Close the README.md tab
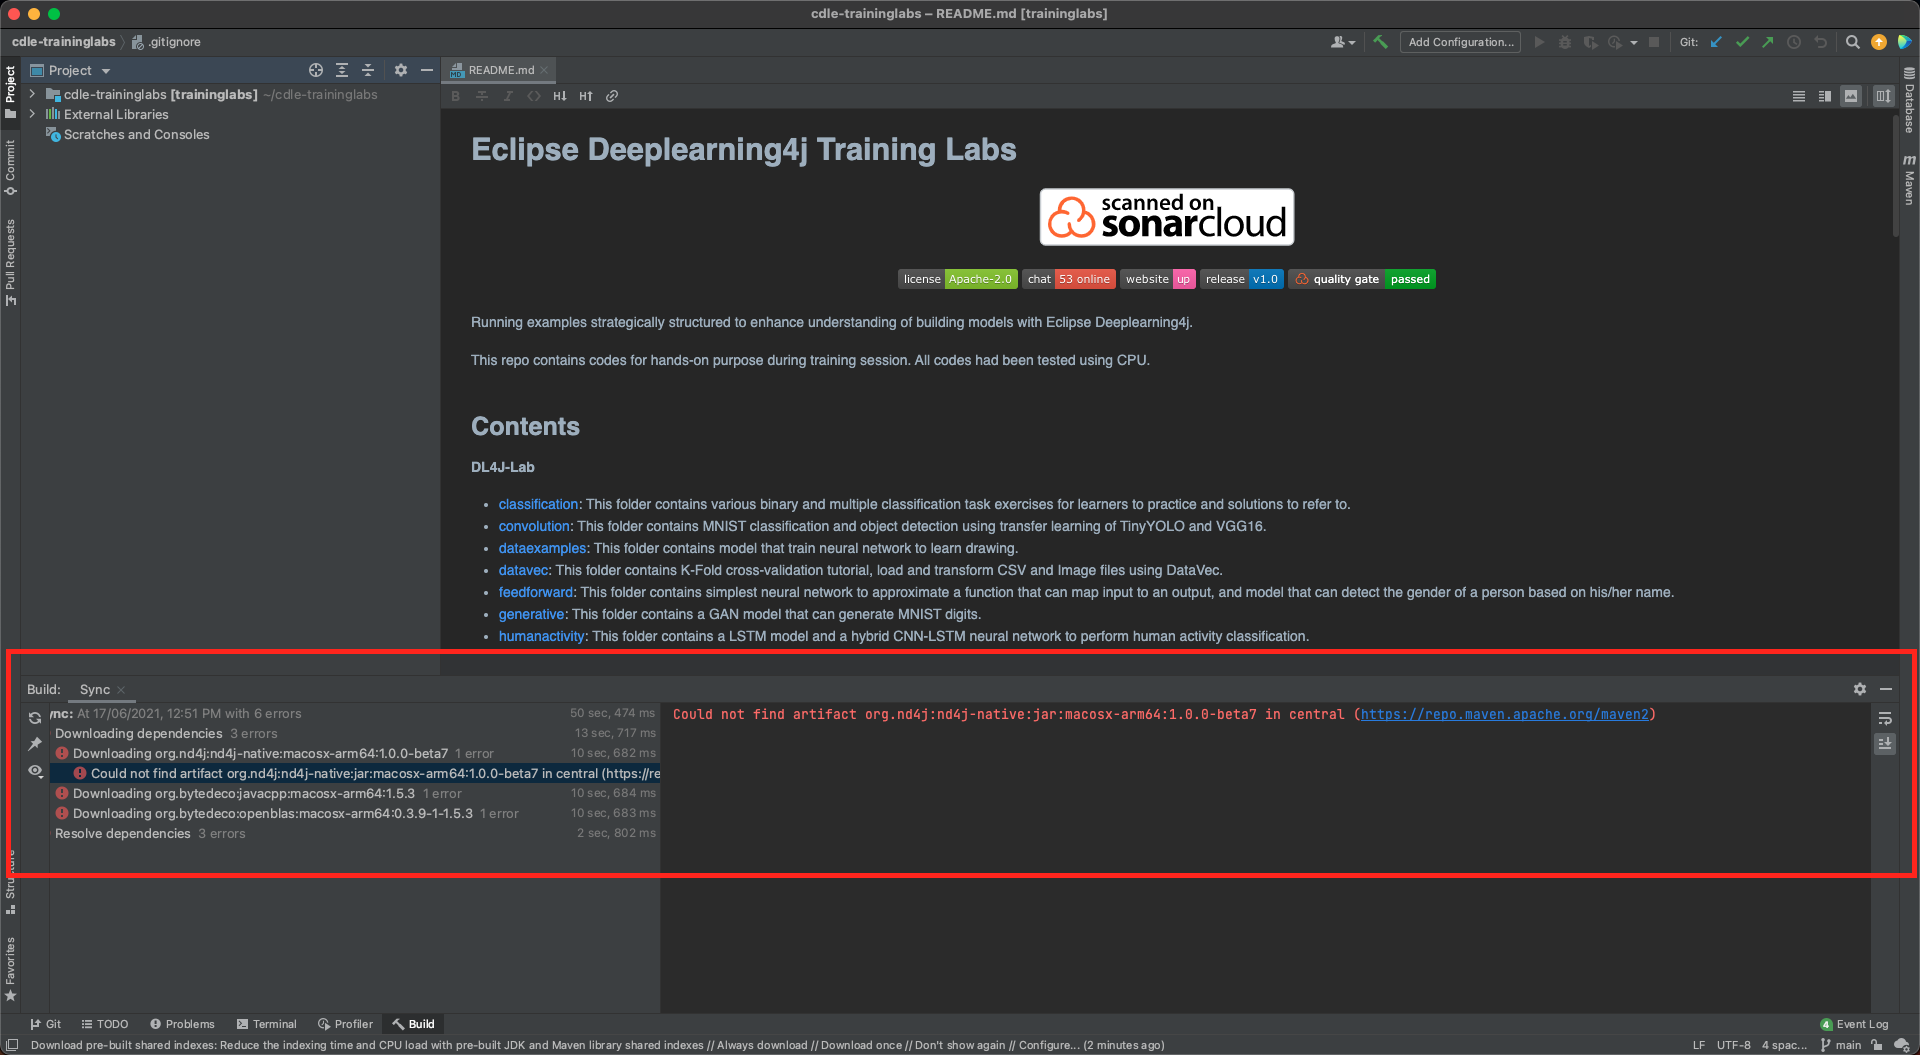The width and height of the screenshot is (1920, 1055). [545, 70]
